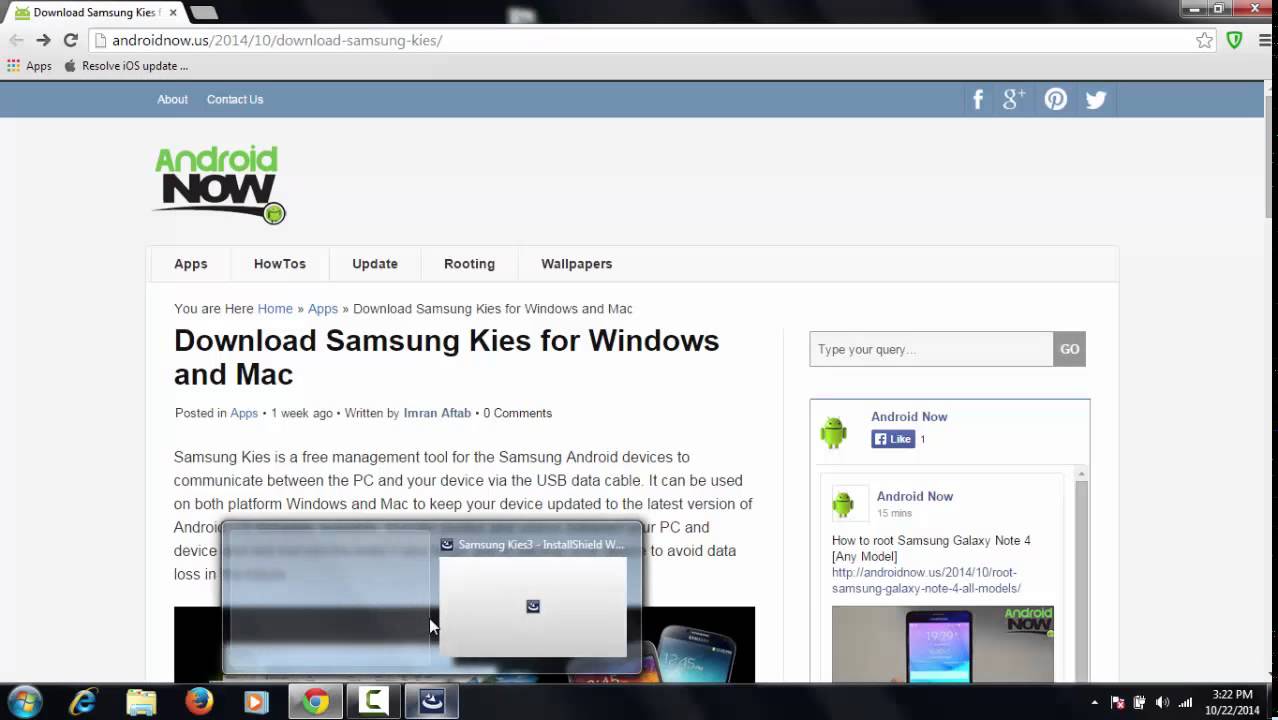The image size is (1278, 720).
Task: Bookmark page with star icon
Action: tap(1204, 40)
